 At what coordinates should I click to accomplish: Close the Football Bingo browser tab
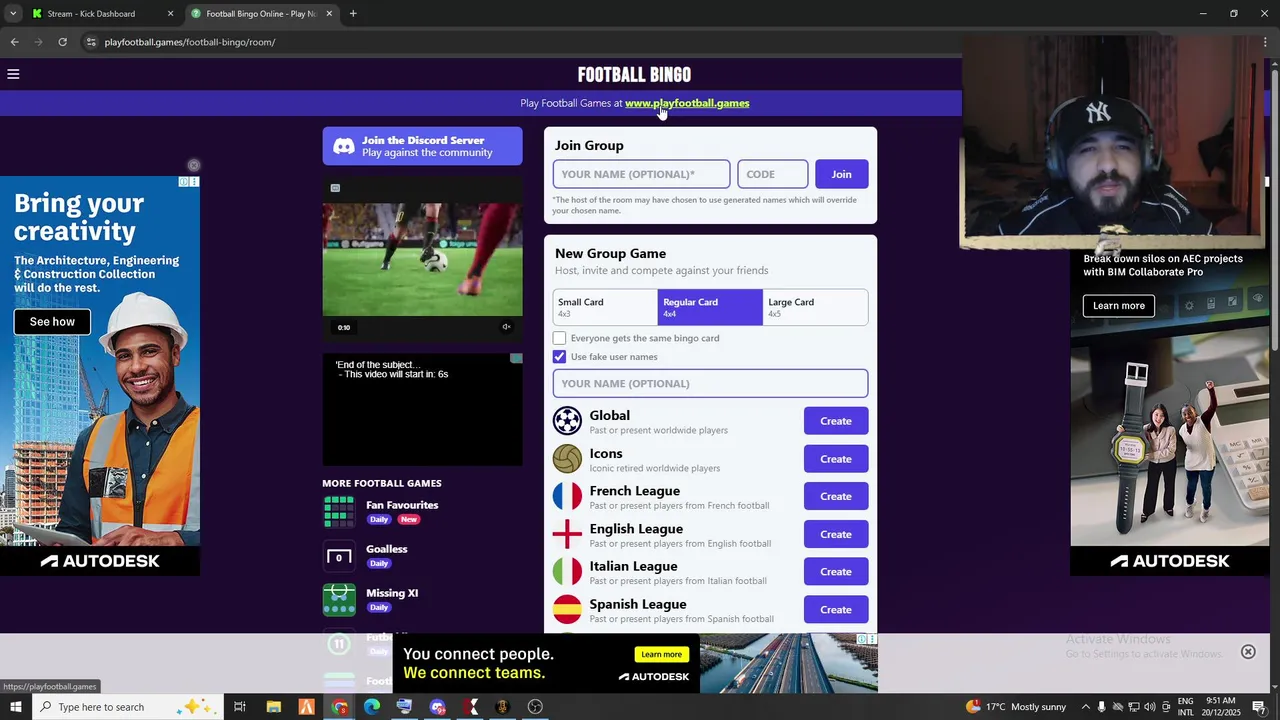(329, 14)
